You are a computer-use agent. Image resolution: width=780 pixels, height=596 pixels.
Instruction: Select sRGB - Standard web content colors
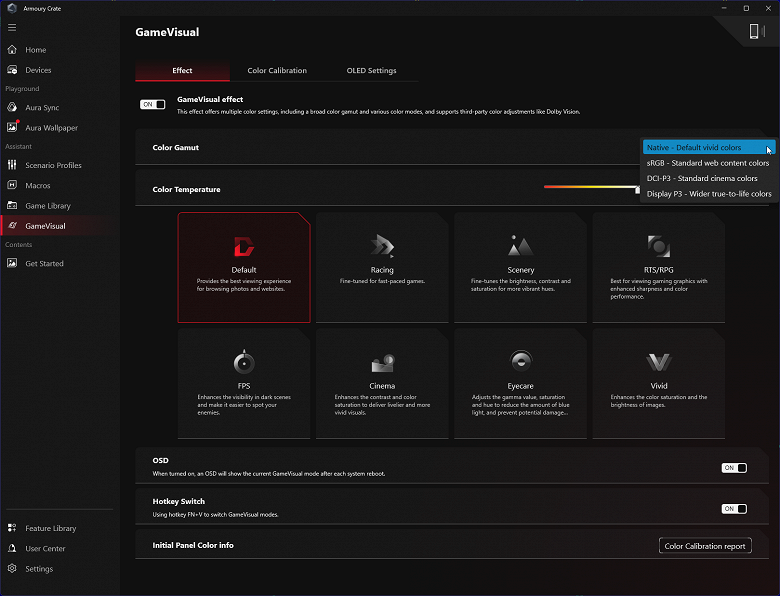pyautogui.click(x=708, y=163)
